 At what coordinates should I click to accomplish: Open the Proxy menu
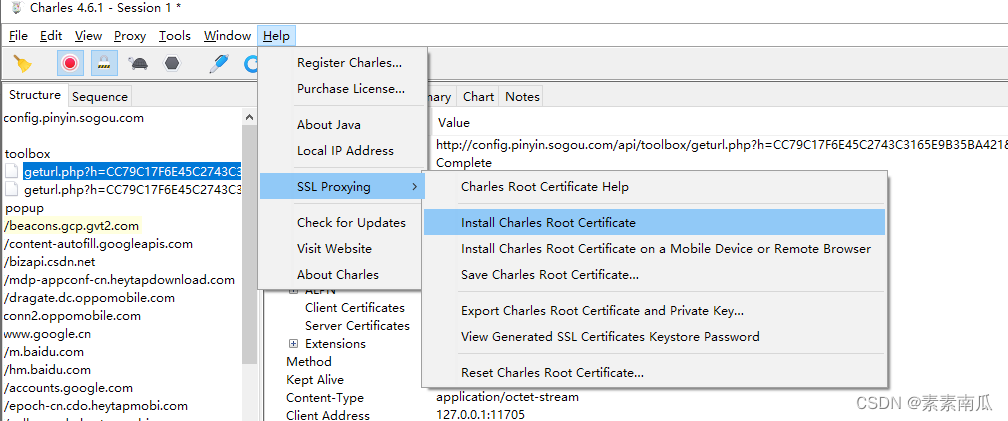tap(130, 36)
